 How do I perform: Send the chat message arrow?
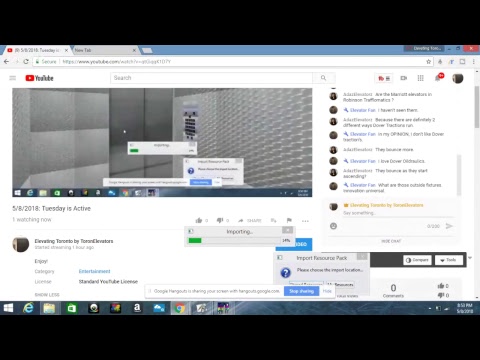[x=449, y=226]
